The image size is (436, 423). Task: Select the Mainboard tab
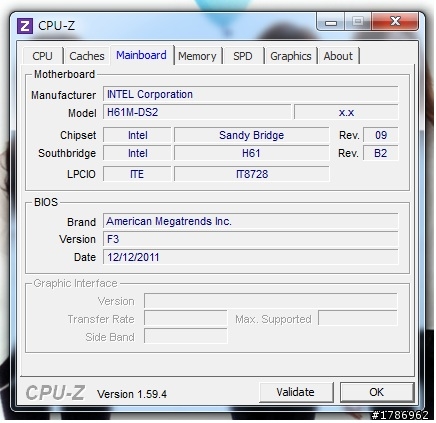point(142,55)
